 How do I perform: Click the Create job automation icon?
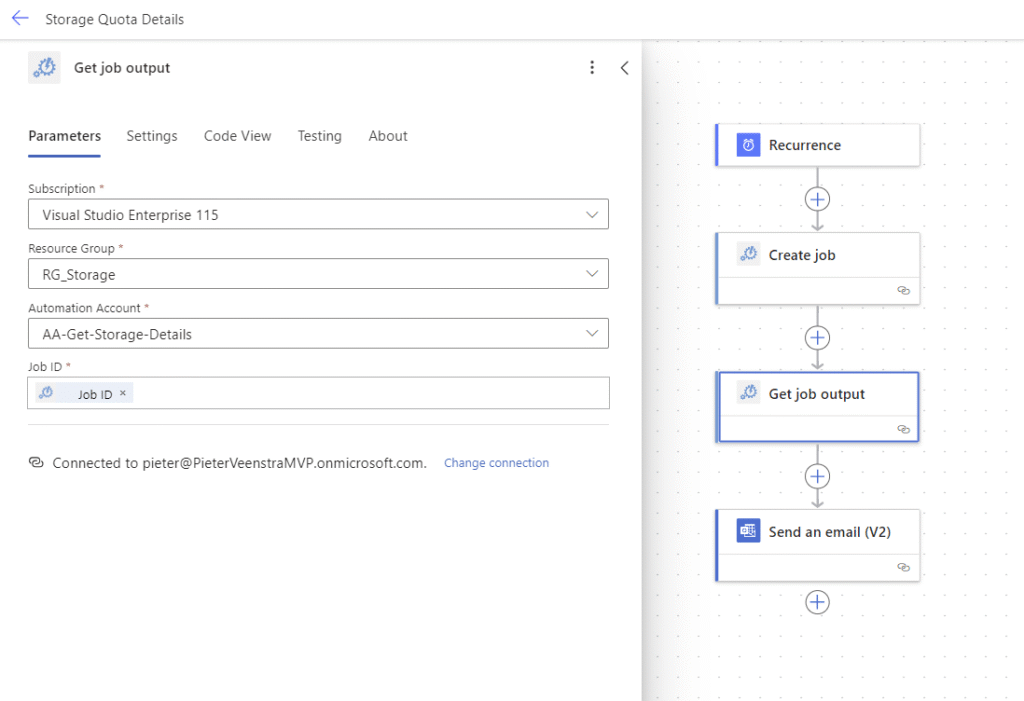748,254
